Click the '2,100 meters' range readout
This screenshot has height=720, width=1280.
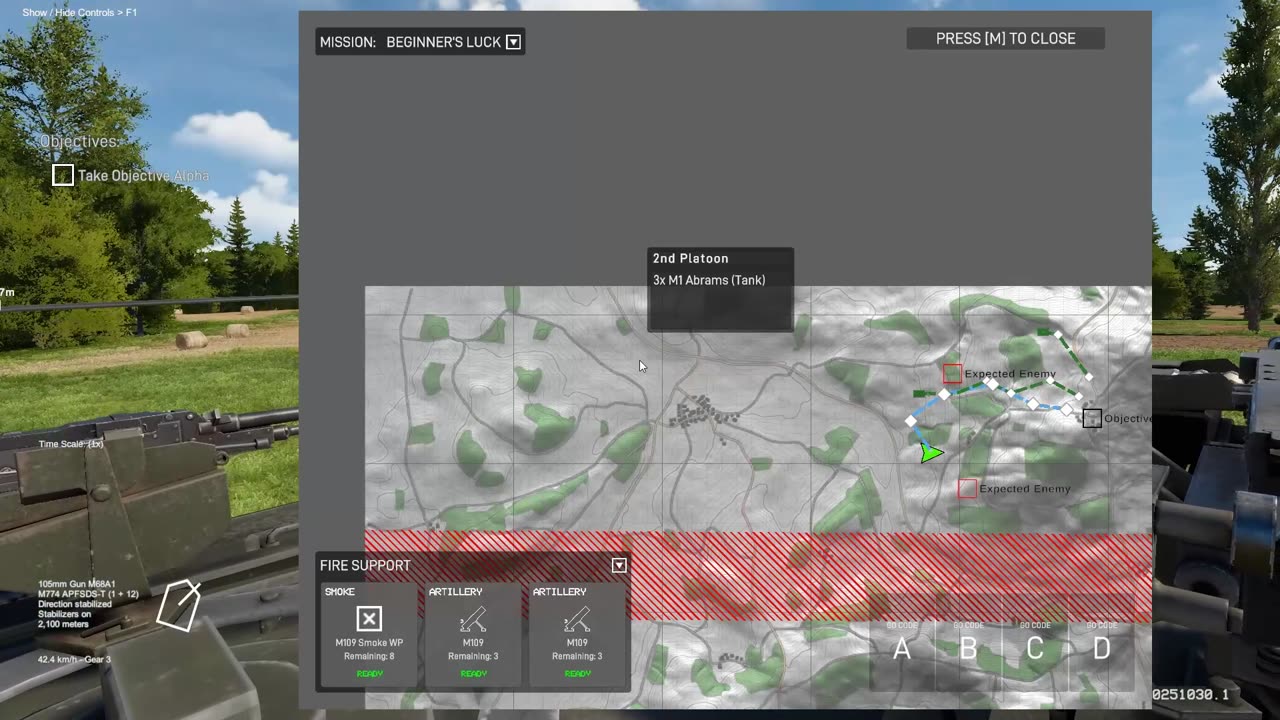(x=63, y=624)
